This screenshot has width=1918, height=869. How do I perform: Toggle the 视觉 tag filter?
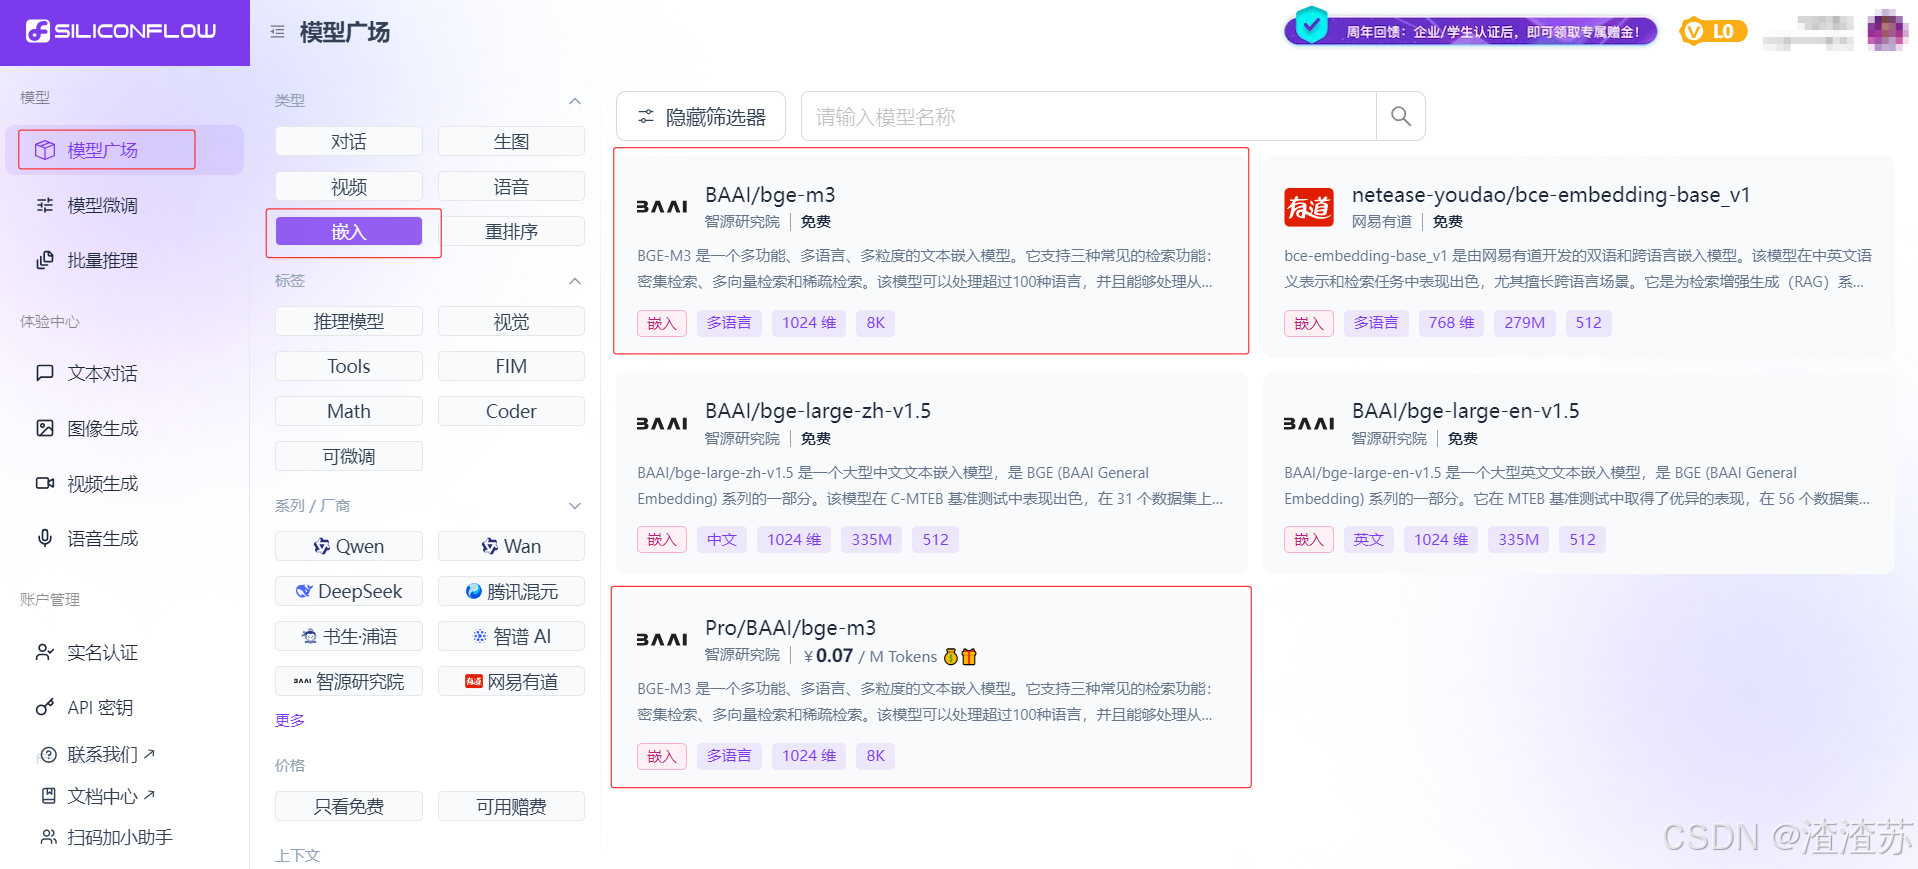511,321
